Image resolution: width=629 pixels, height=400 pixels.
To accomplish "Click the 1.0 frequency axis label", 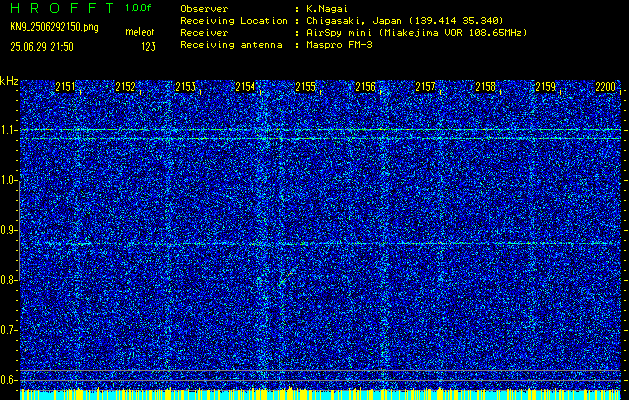I will click(x=8, y=181).
